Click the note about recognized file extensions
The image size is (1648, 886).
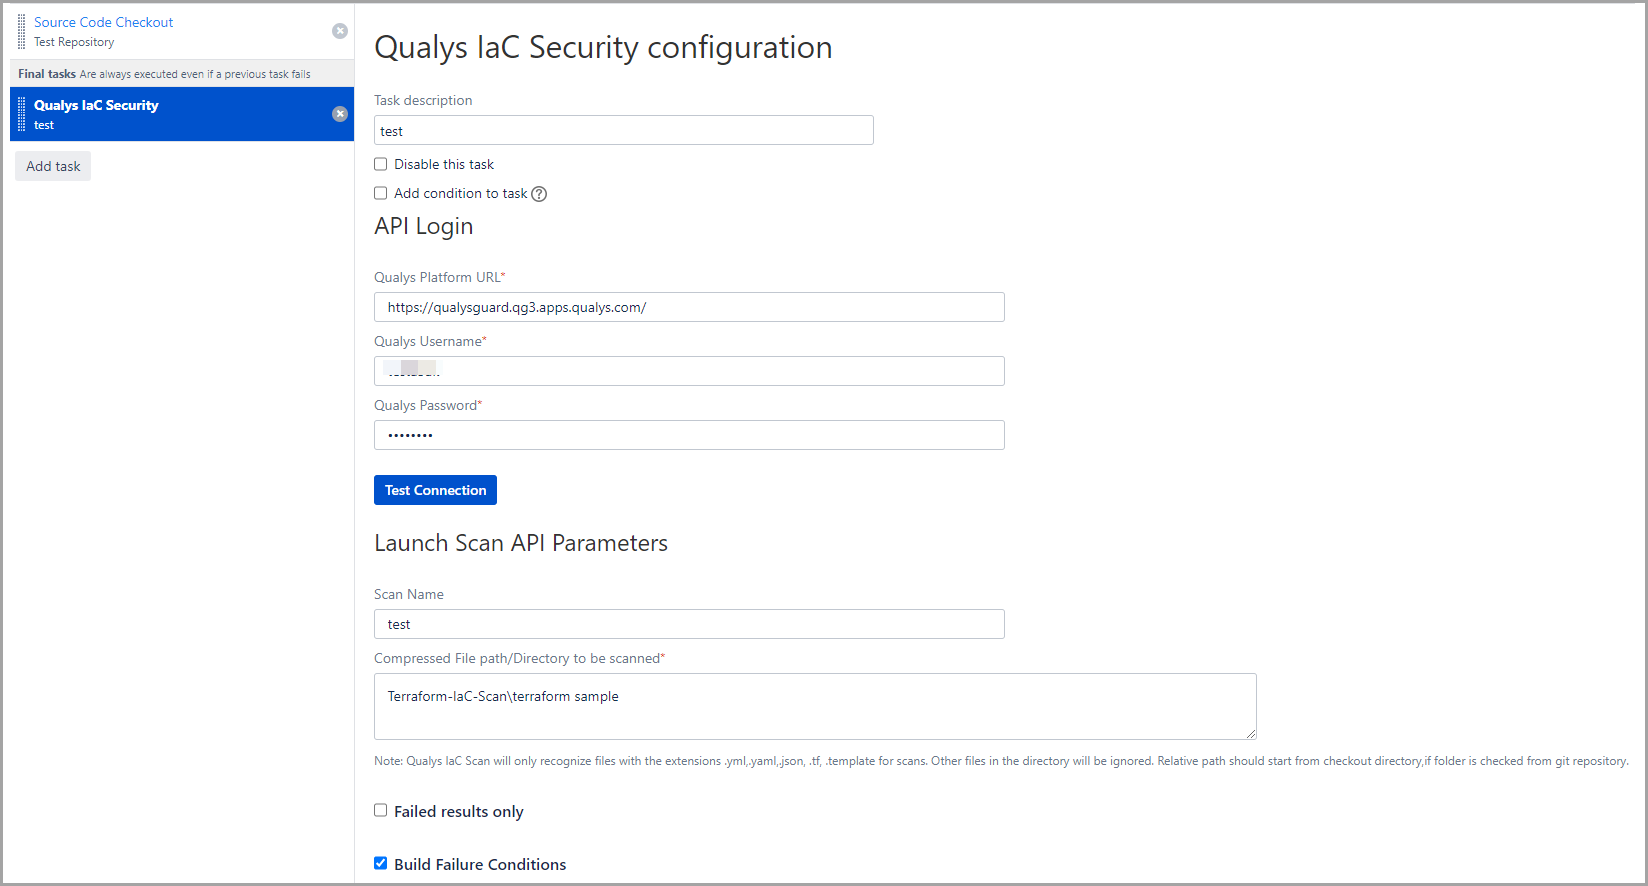coord(1001,761)
